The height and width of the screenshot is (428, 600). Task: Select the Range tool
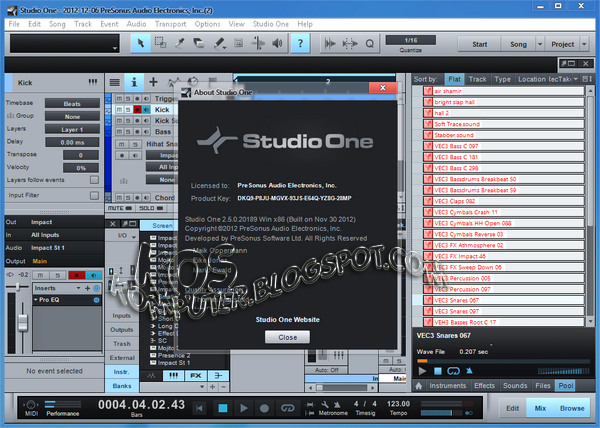[x=160, y=43]
